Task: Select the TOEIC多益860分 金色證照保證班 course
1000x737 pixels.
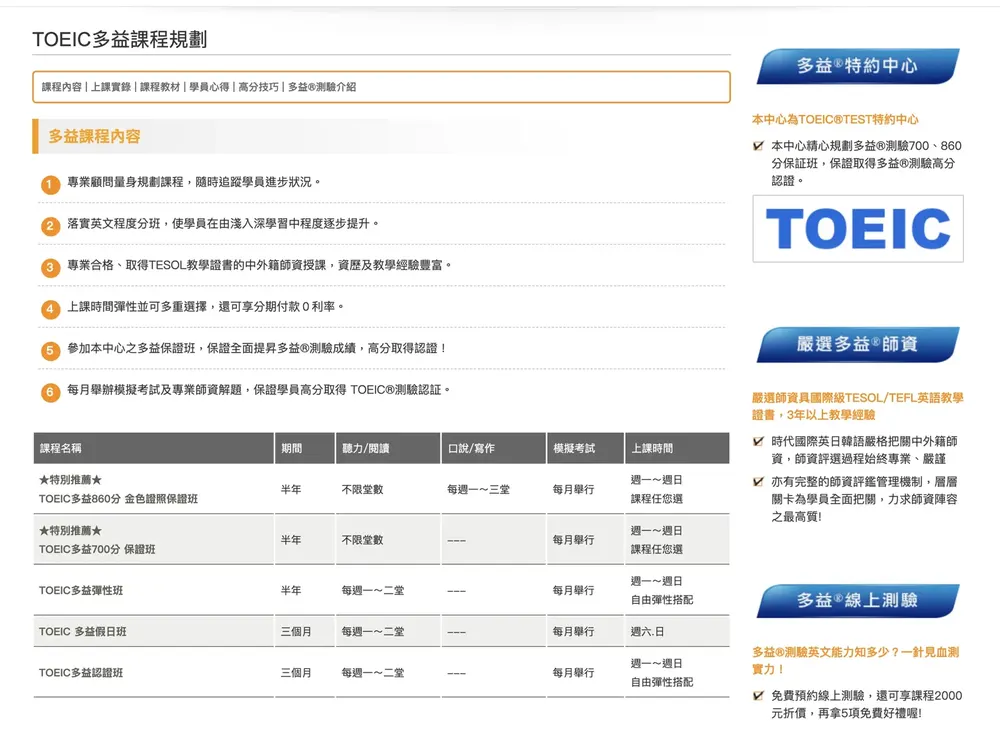Action: pos(118,499)
